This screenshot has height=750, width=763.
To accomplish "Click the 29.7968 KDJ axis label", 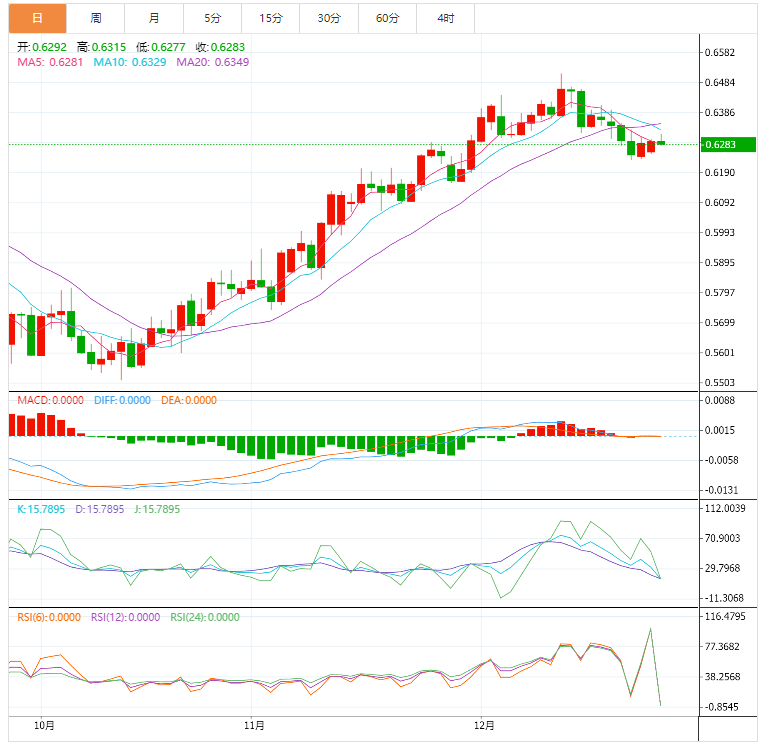I will click(723, 568).
